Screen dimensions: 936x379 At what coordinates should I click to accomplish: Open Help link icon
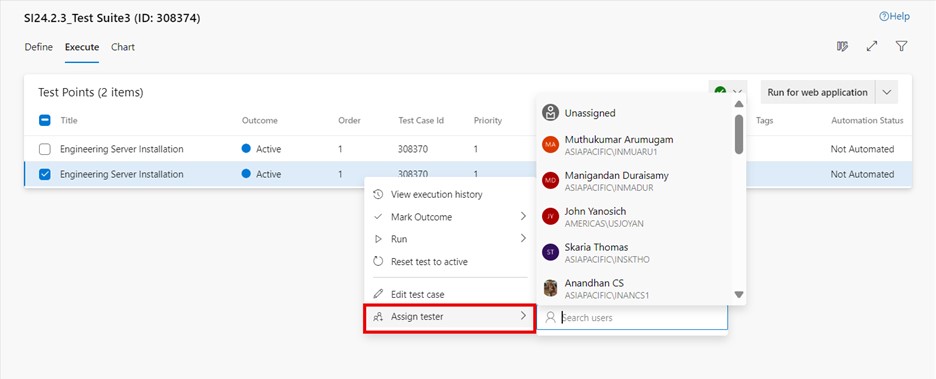coord(884,17)
